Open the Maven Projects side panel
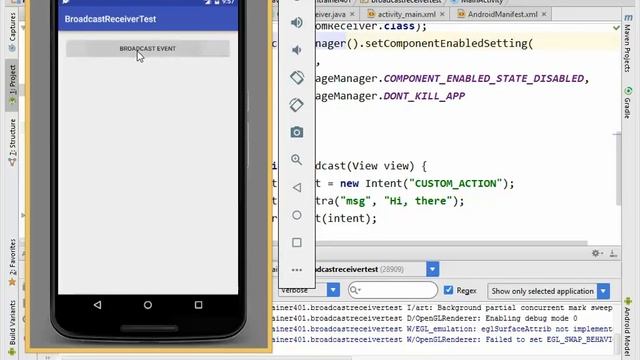The height and width of the screenshot is (360, 640). (x=628, y=44)
